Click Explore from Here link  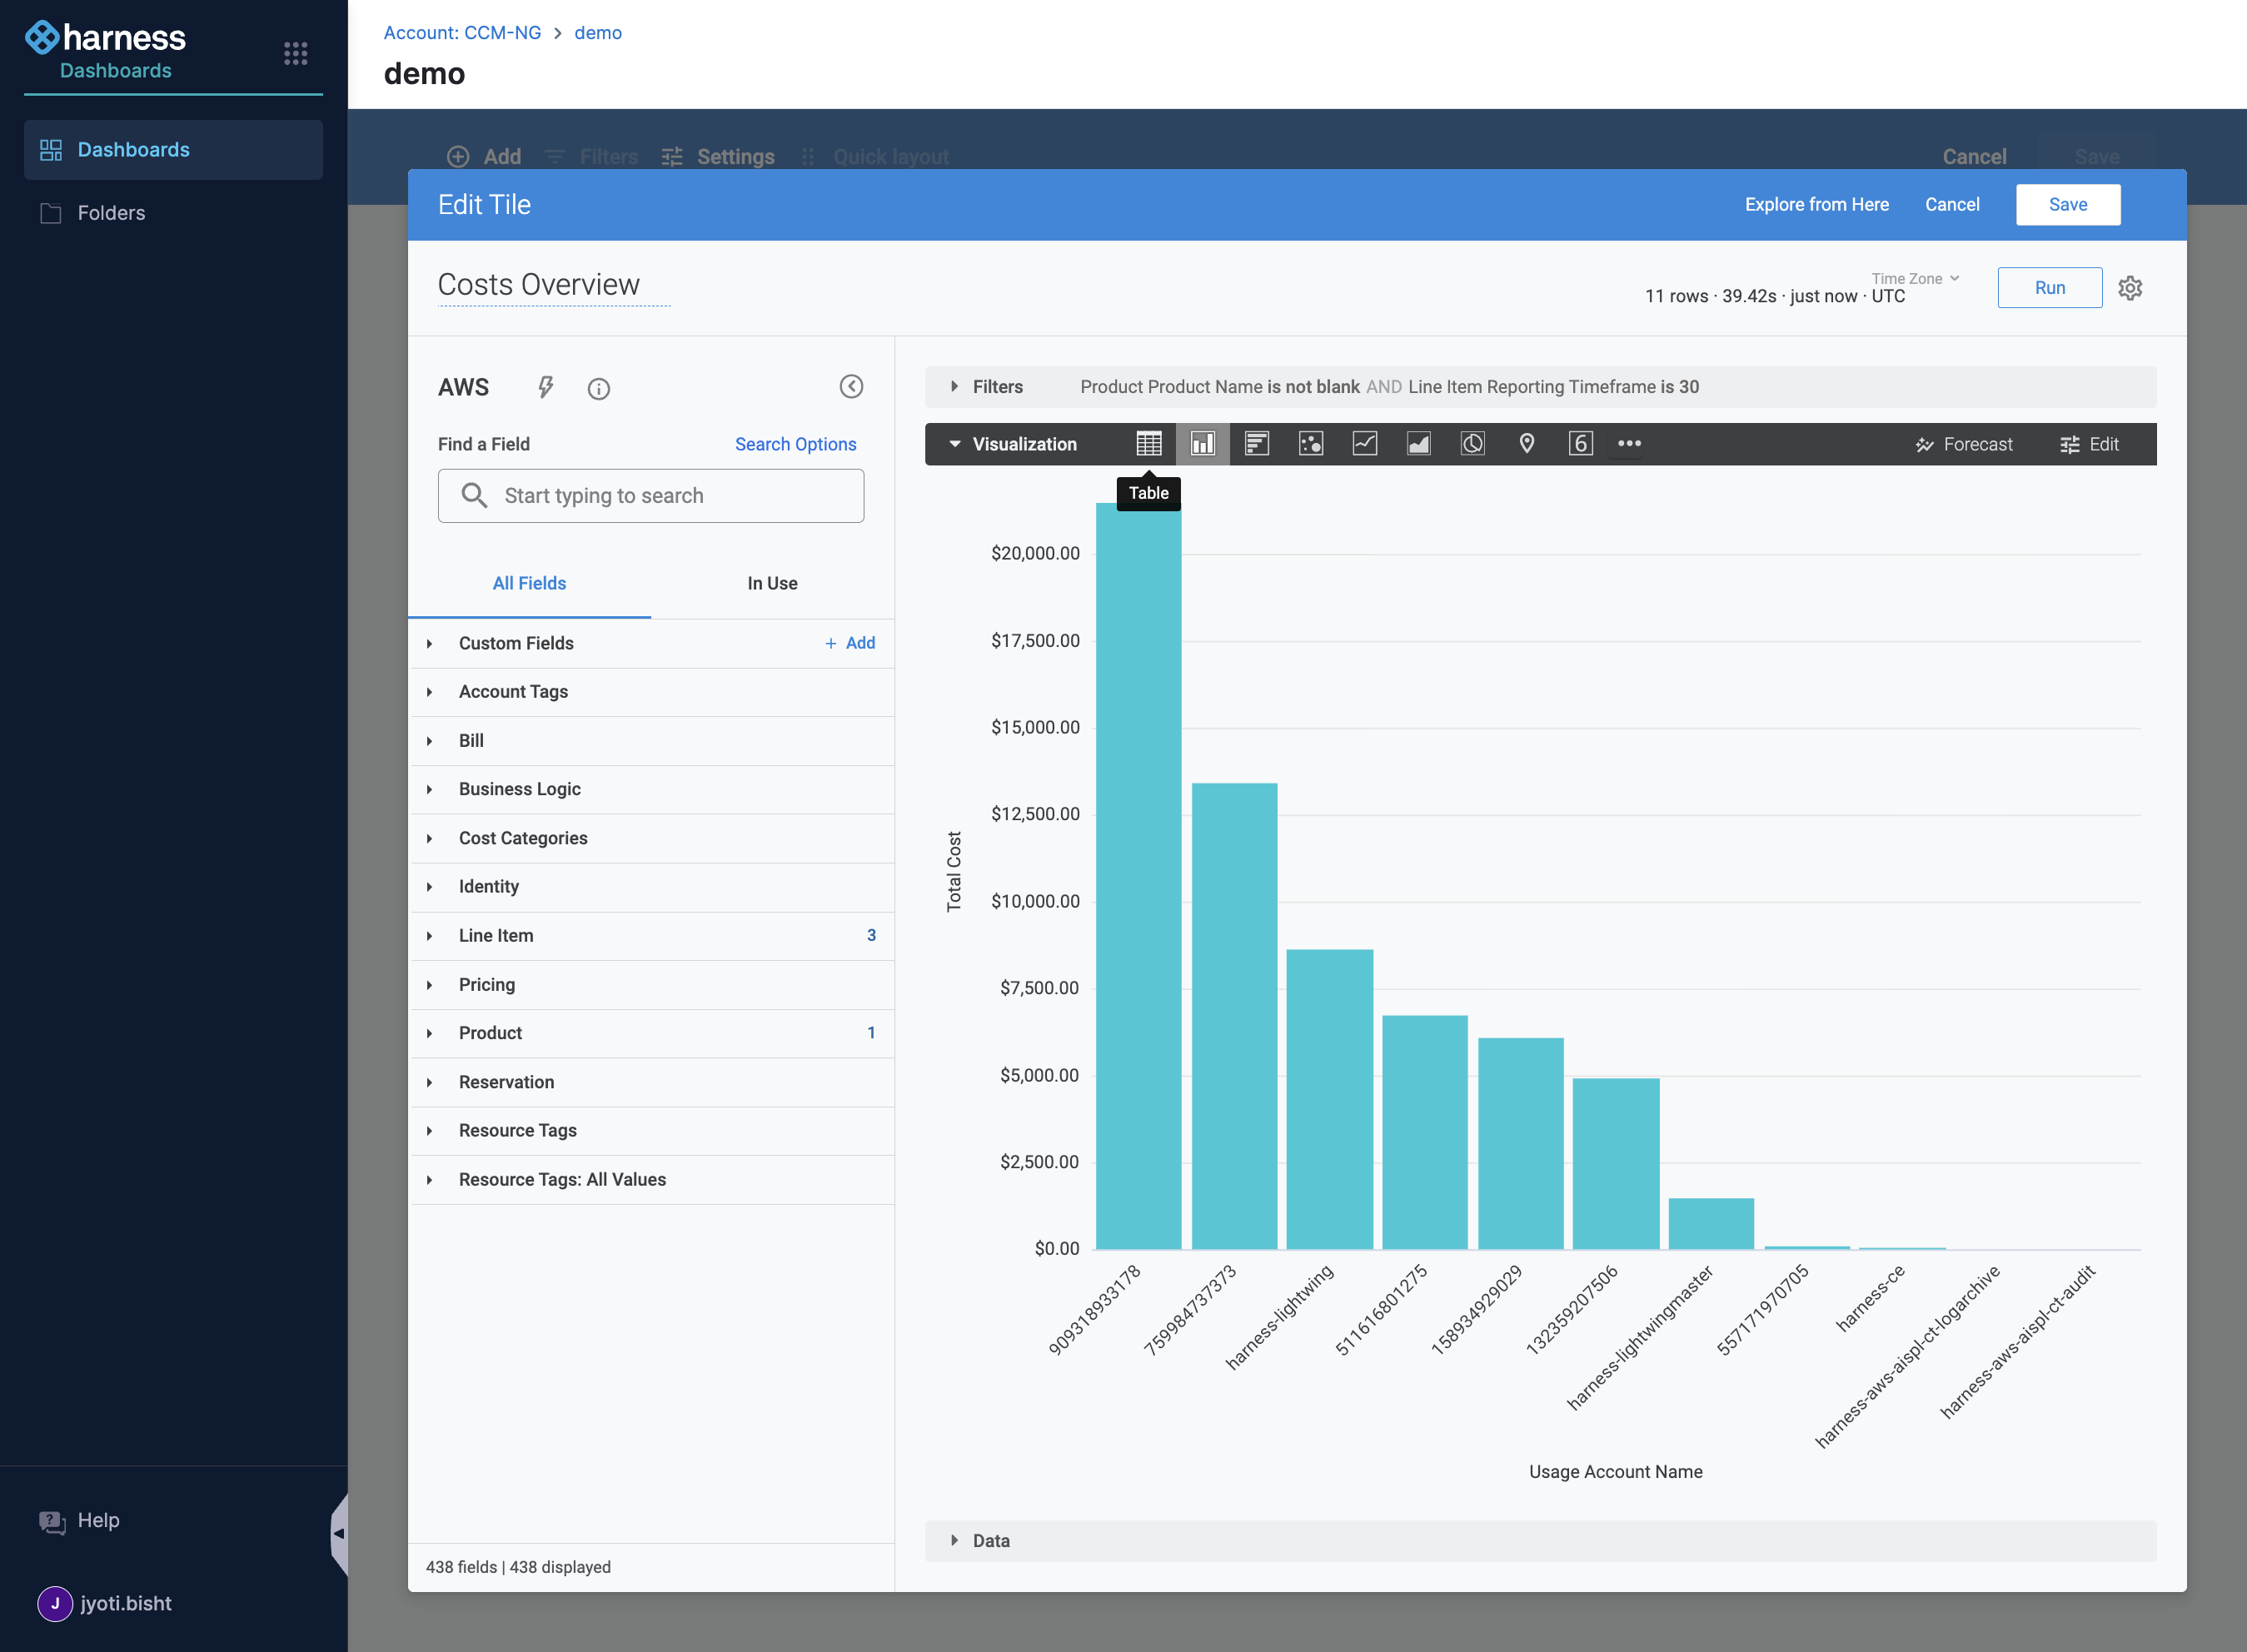point(1816,205)
